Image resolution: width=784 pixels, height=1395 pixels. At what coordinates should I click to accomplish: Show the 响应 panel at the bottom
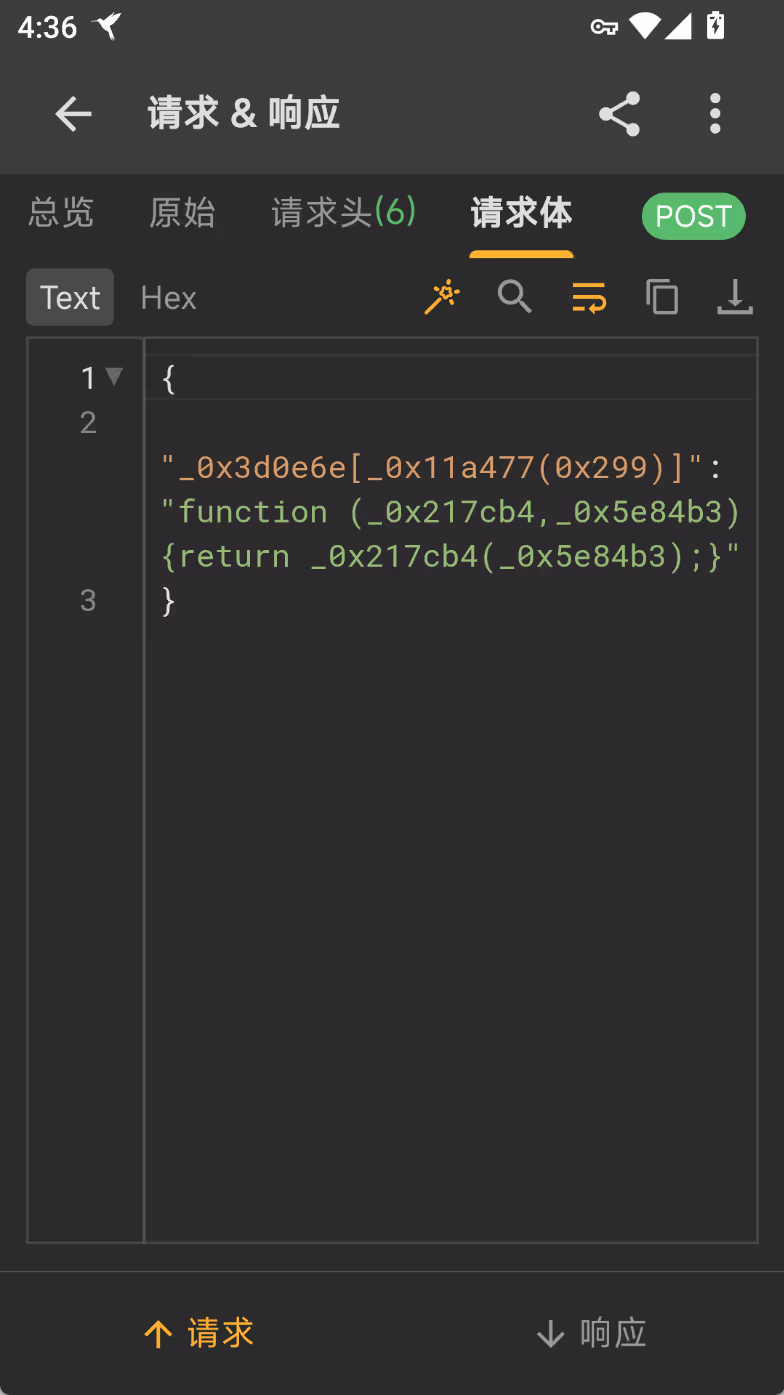pyautogui.click(x=591, y=1333)
